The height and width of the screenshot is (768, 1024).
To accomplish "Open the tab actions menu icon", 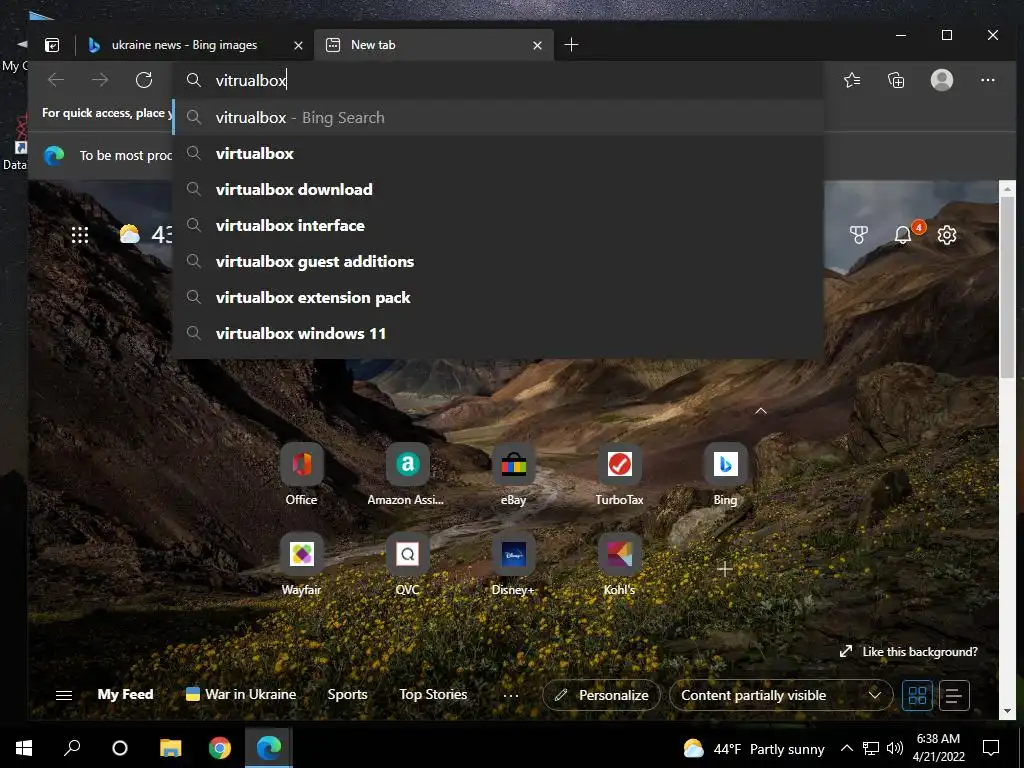I will (52, 45).
